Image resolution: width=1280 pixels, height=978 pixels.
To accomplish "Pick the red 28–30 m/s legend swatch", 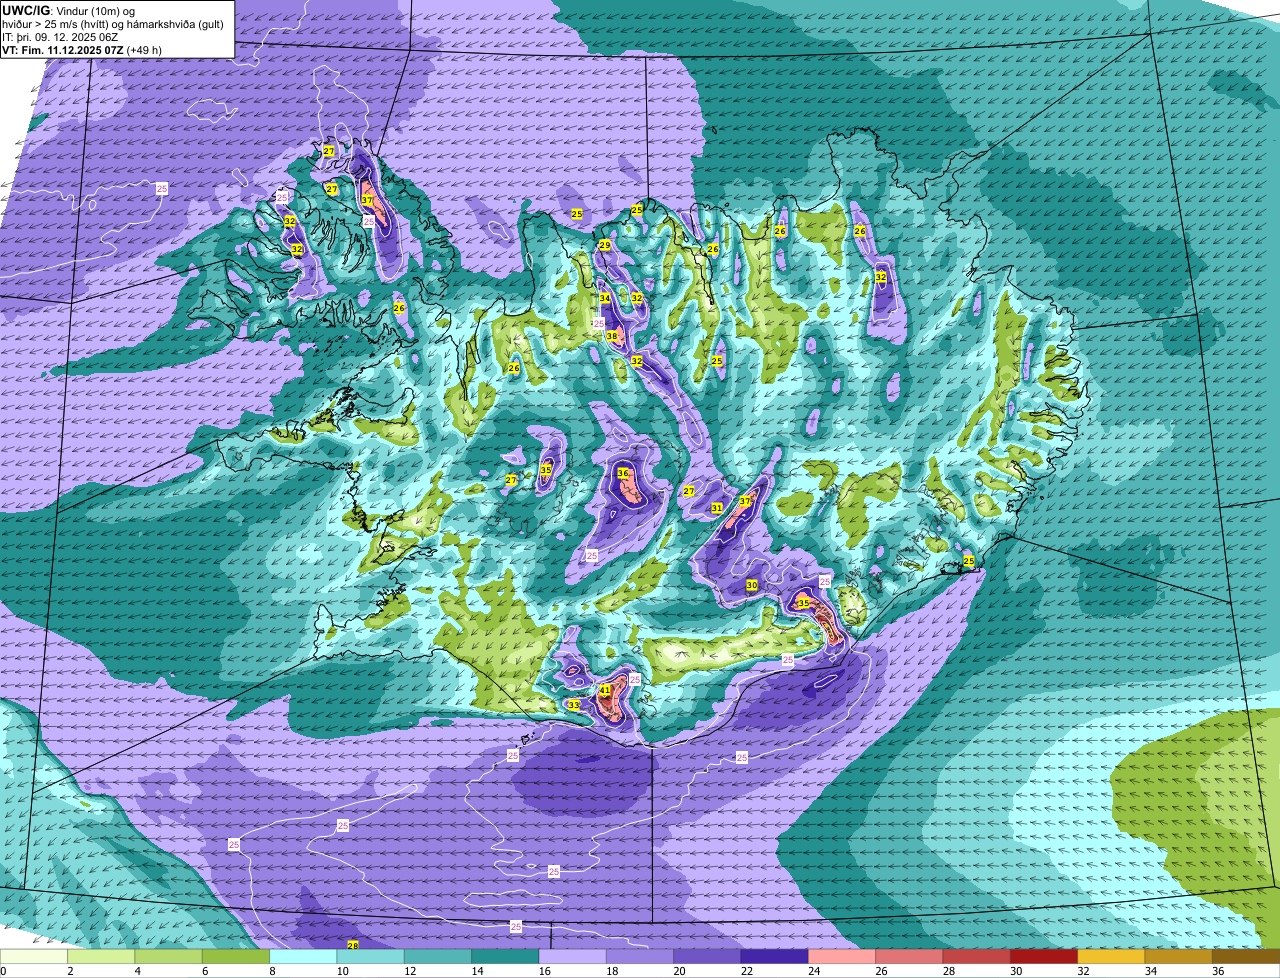I will [976, 956].
